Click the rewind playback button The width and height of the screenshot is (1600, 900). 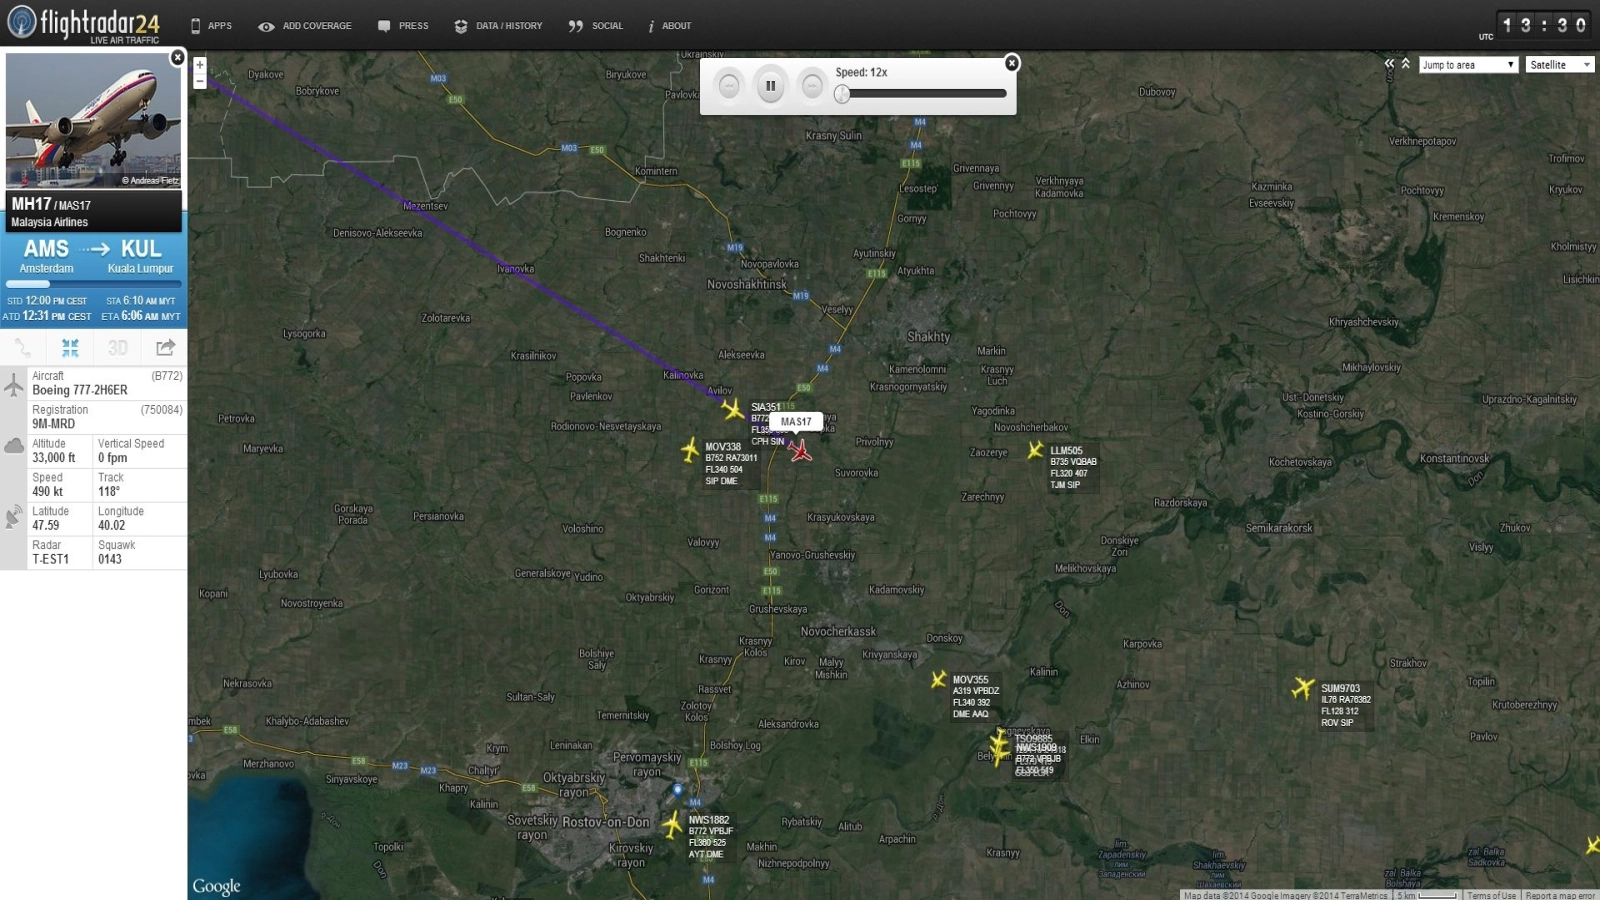pos(729,86)
